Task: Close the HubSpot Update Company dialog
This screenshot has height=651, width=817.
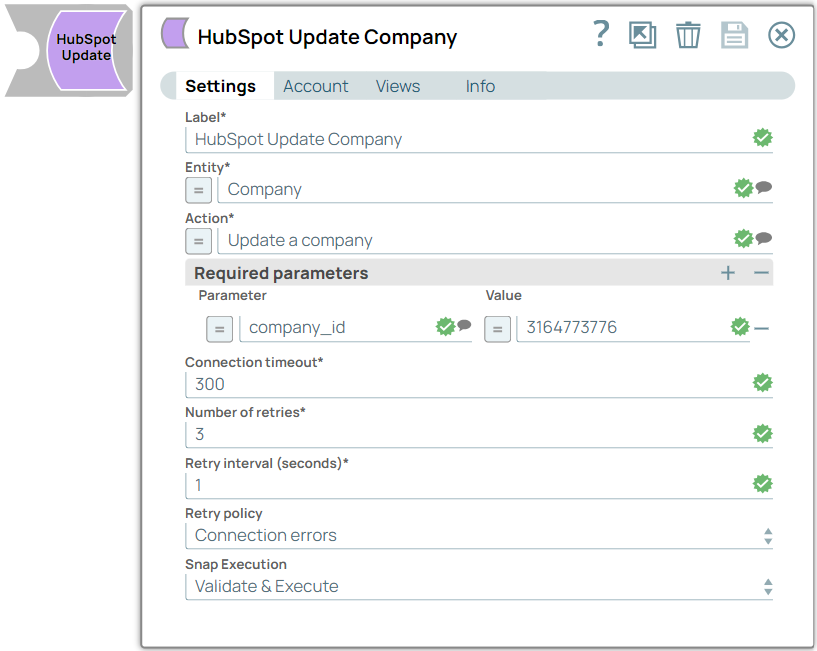Action: (x=781, y=35)
